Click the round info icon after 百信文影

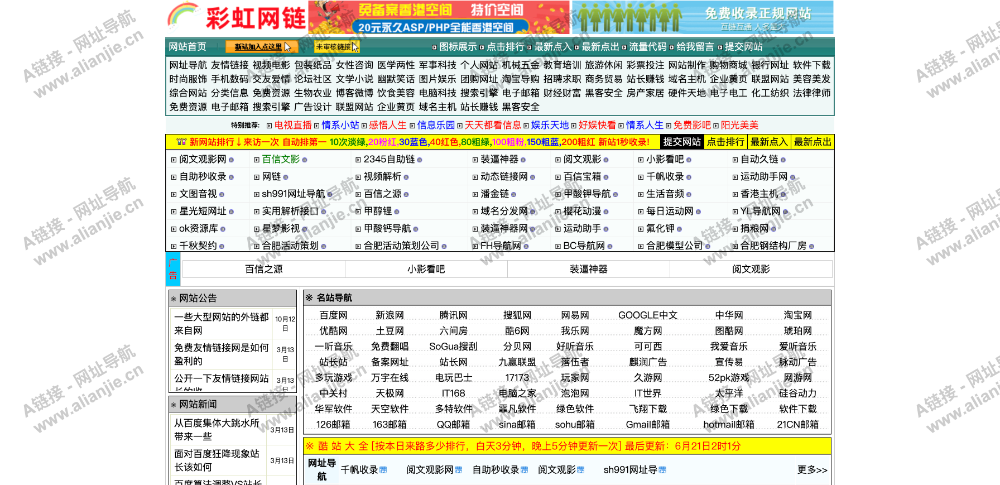[304, 160]
